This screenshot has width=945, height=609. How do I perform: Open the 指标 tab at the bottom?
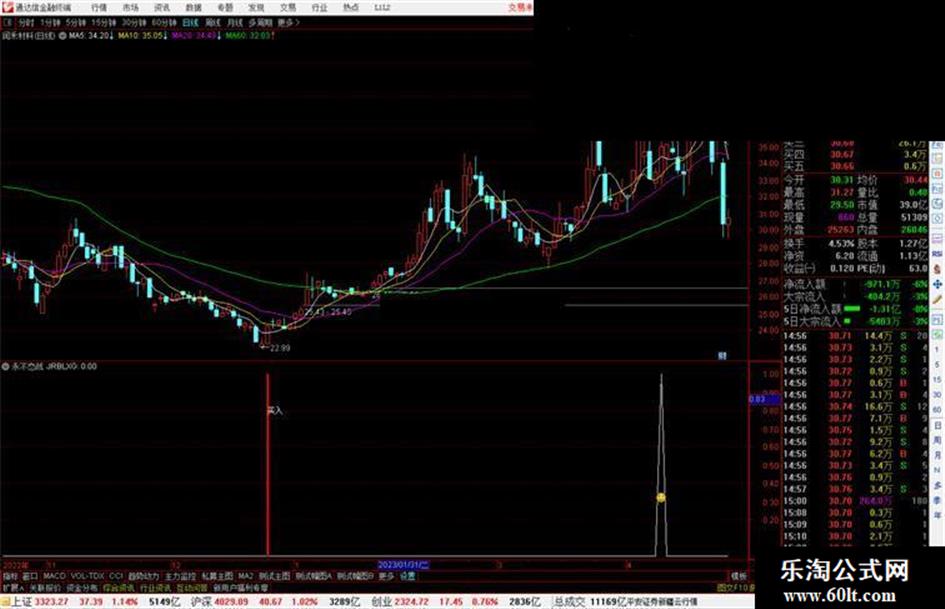point(10,576)
